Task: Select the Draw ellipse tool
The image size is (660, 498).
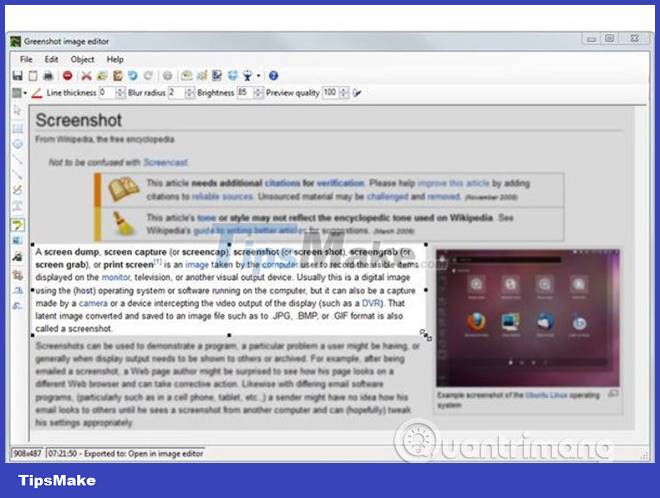Action: click(x=17, y=144)
